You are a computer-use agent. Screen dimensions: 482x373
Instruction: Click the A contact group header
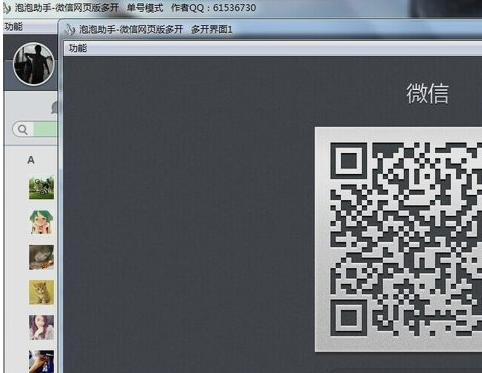tap(31, 160)
